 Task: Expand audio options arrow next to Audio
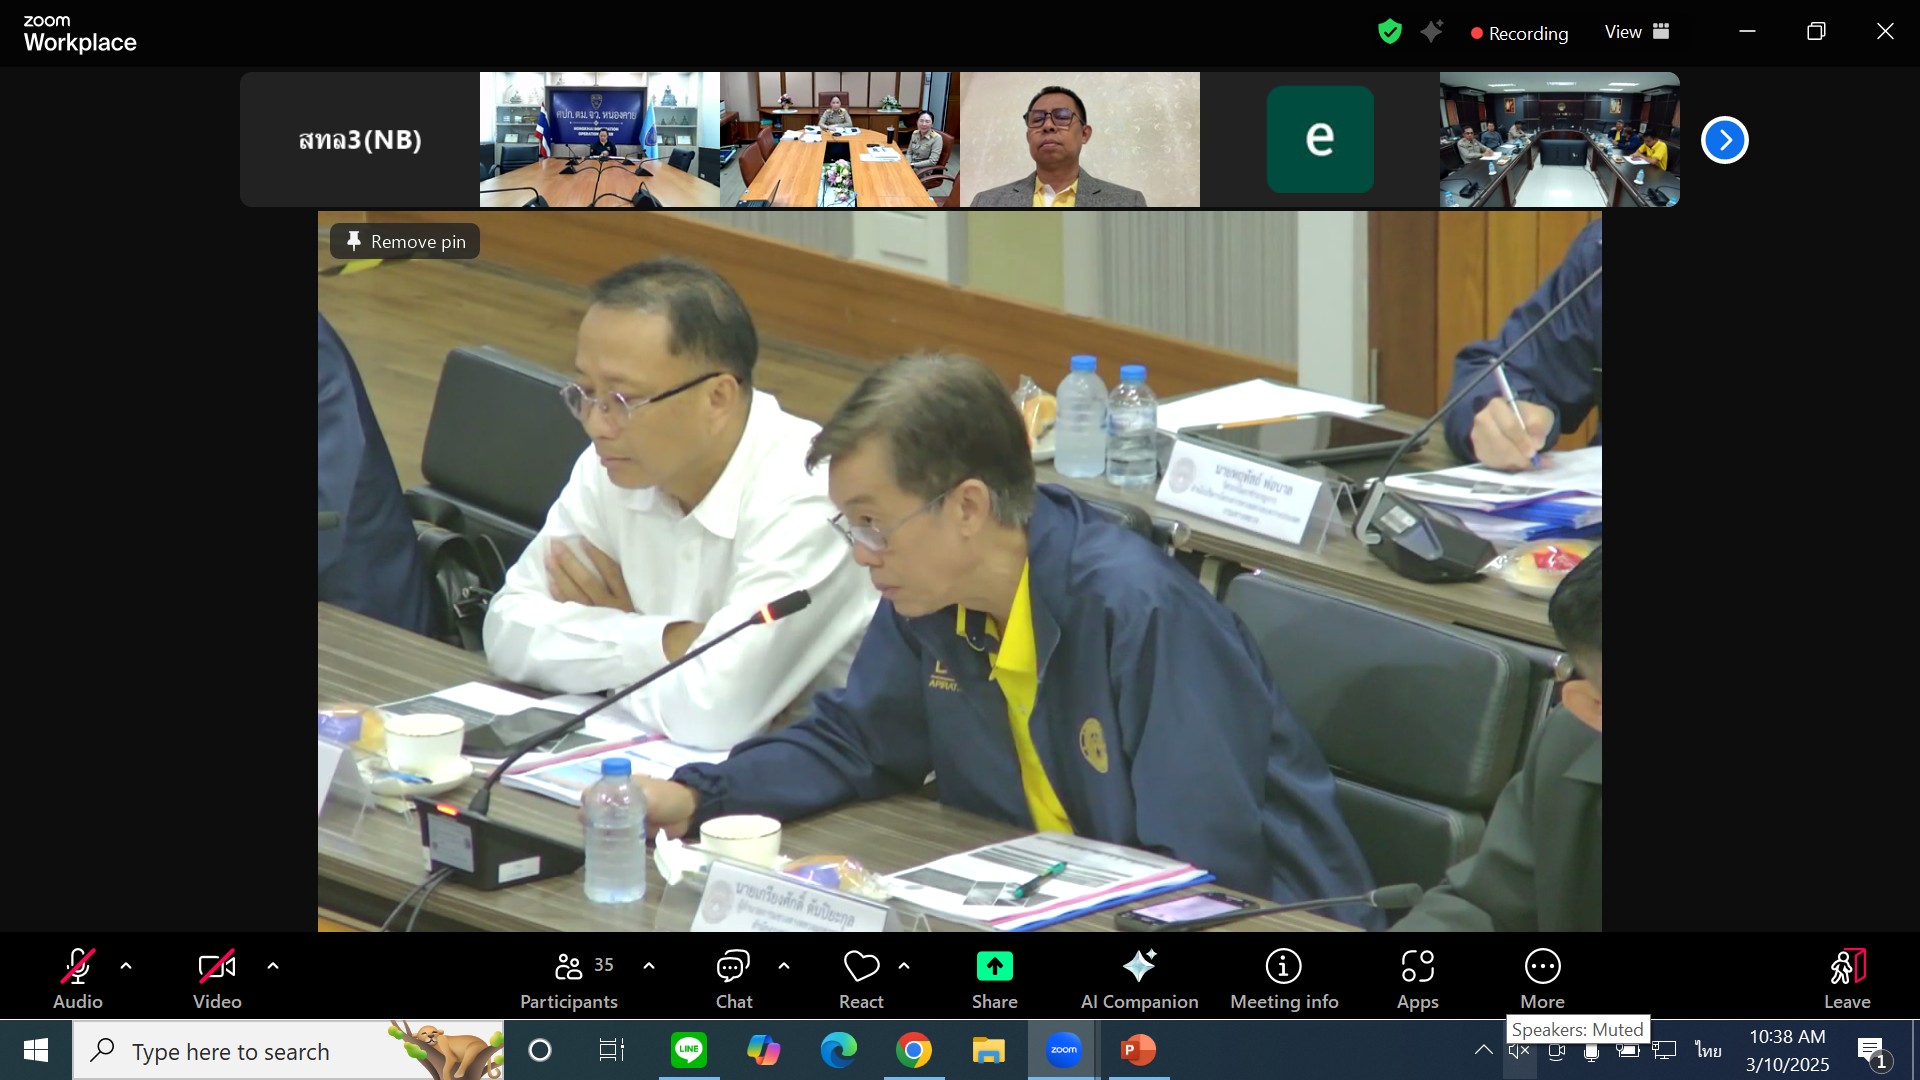(126, 966)
